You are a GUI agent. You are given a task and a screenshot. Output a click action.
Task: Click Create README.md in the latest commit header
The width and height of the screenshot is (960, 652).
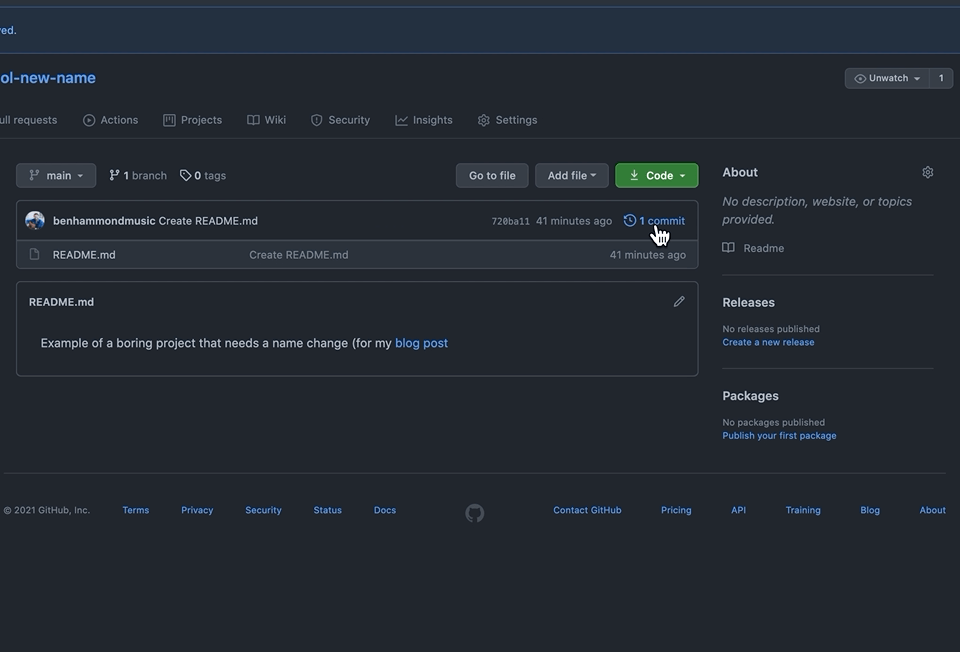(x=208, y=221)
